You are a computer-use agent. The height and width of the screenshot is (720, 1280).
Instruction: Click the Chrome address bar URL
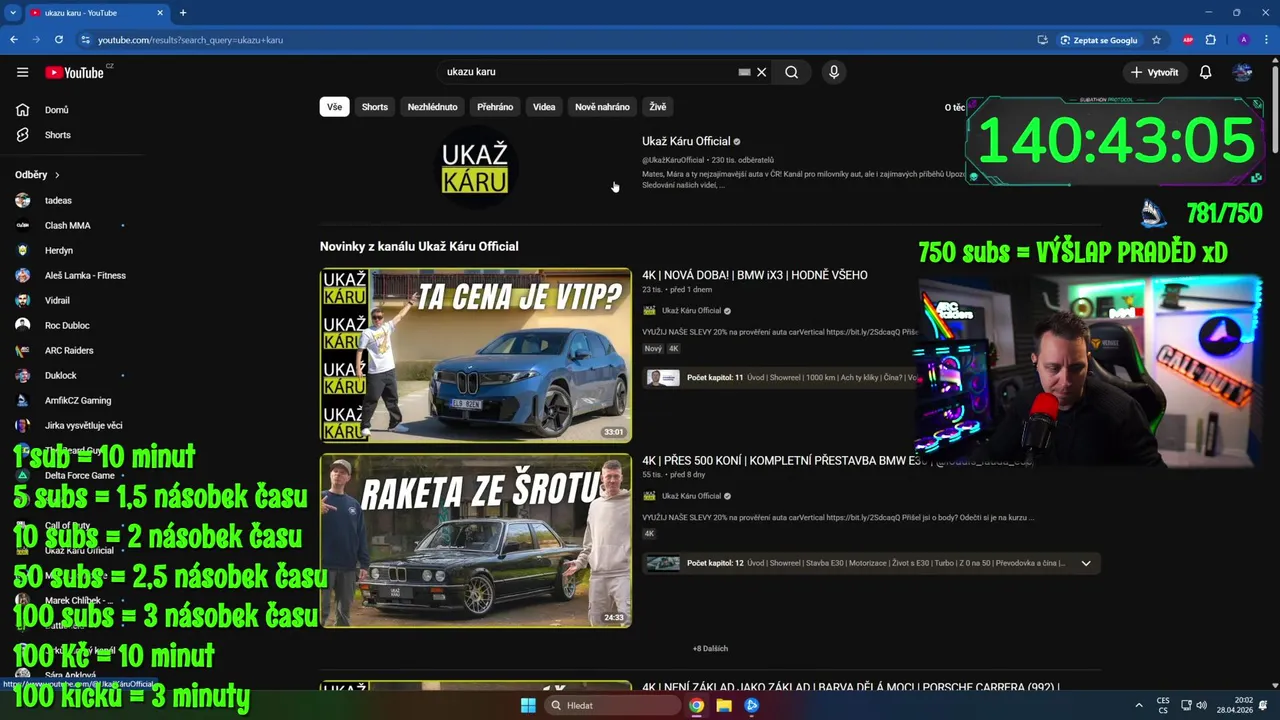190,40
